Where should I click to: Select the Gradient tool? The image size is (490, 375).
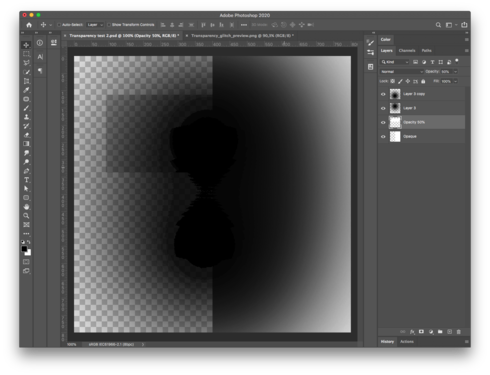(x=26, y=144)
